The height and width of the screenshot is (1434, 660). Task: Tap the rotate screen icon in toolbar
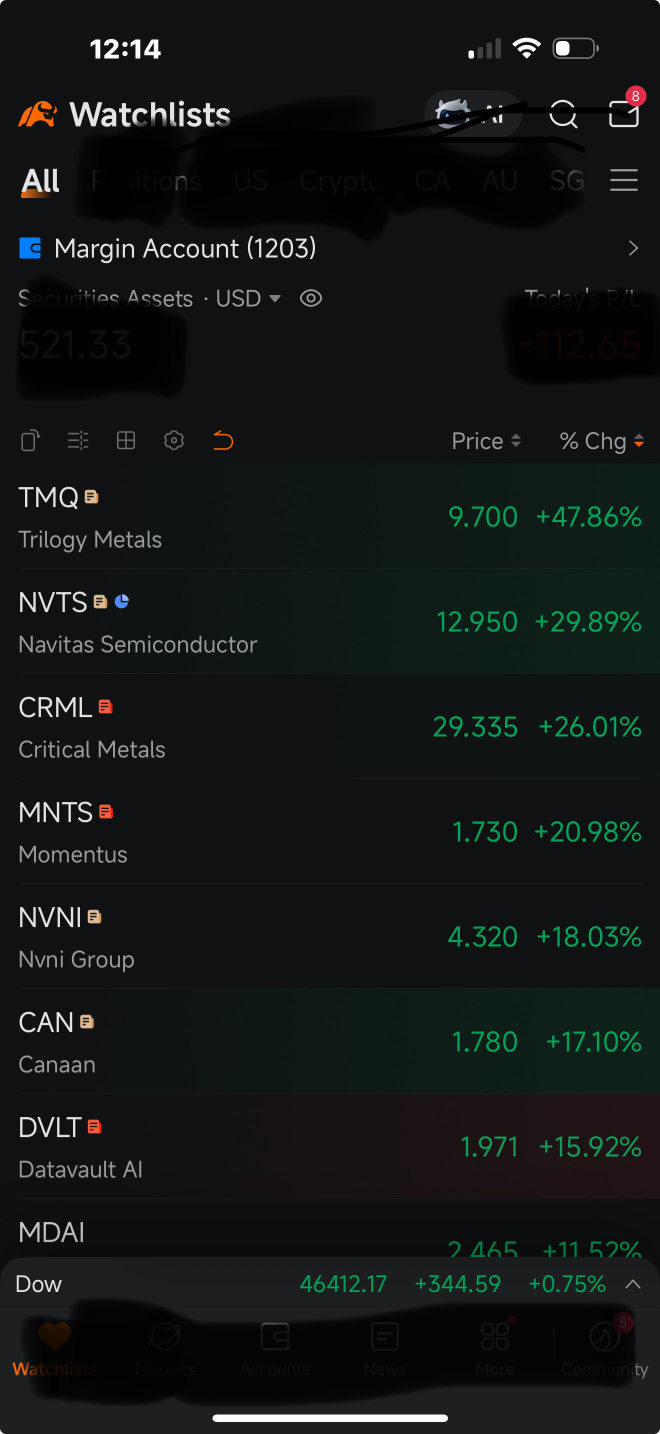click(31, 441)
